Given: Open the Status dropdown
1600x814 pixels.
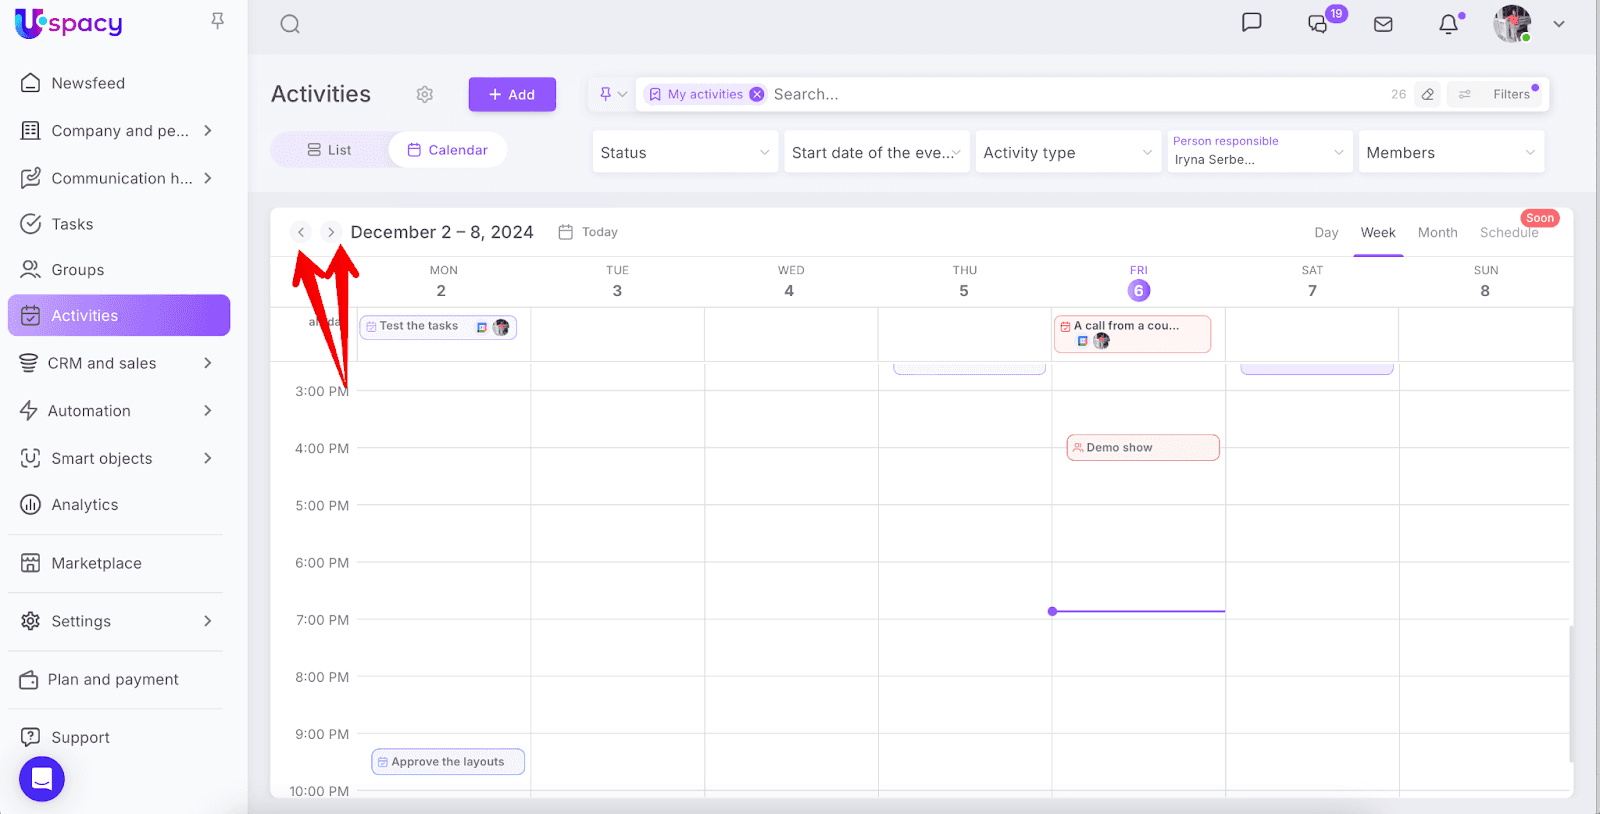Looking at the screenshot, I should (685, 152).
